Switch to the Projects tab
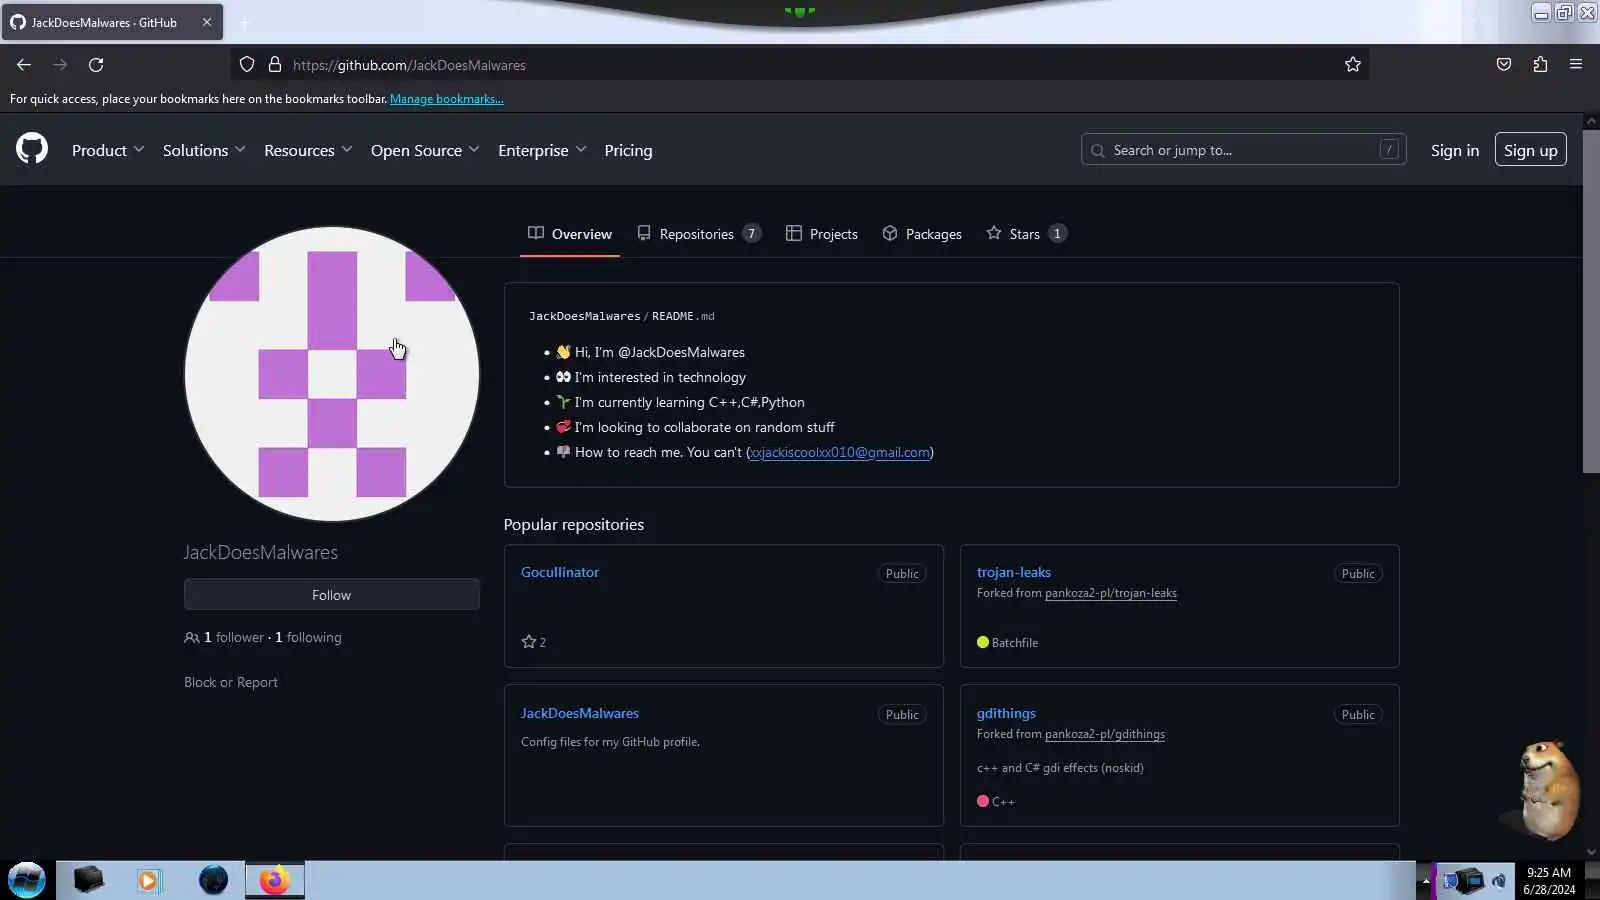The height and width of the screenshot is (900, 1600). (822, 234)
